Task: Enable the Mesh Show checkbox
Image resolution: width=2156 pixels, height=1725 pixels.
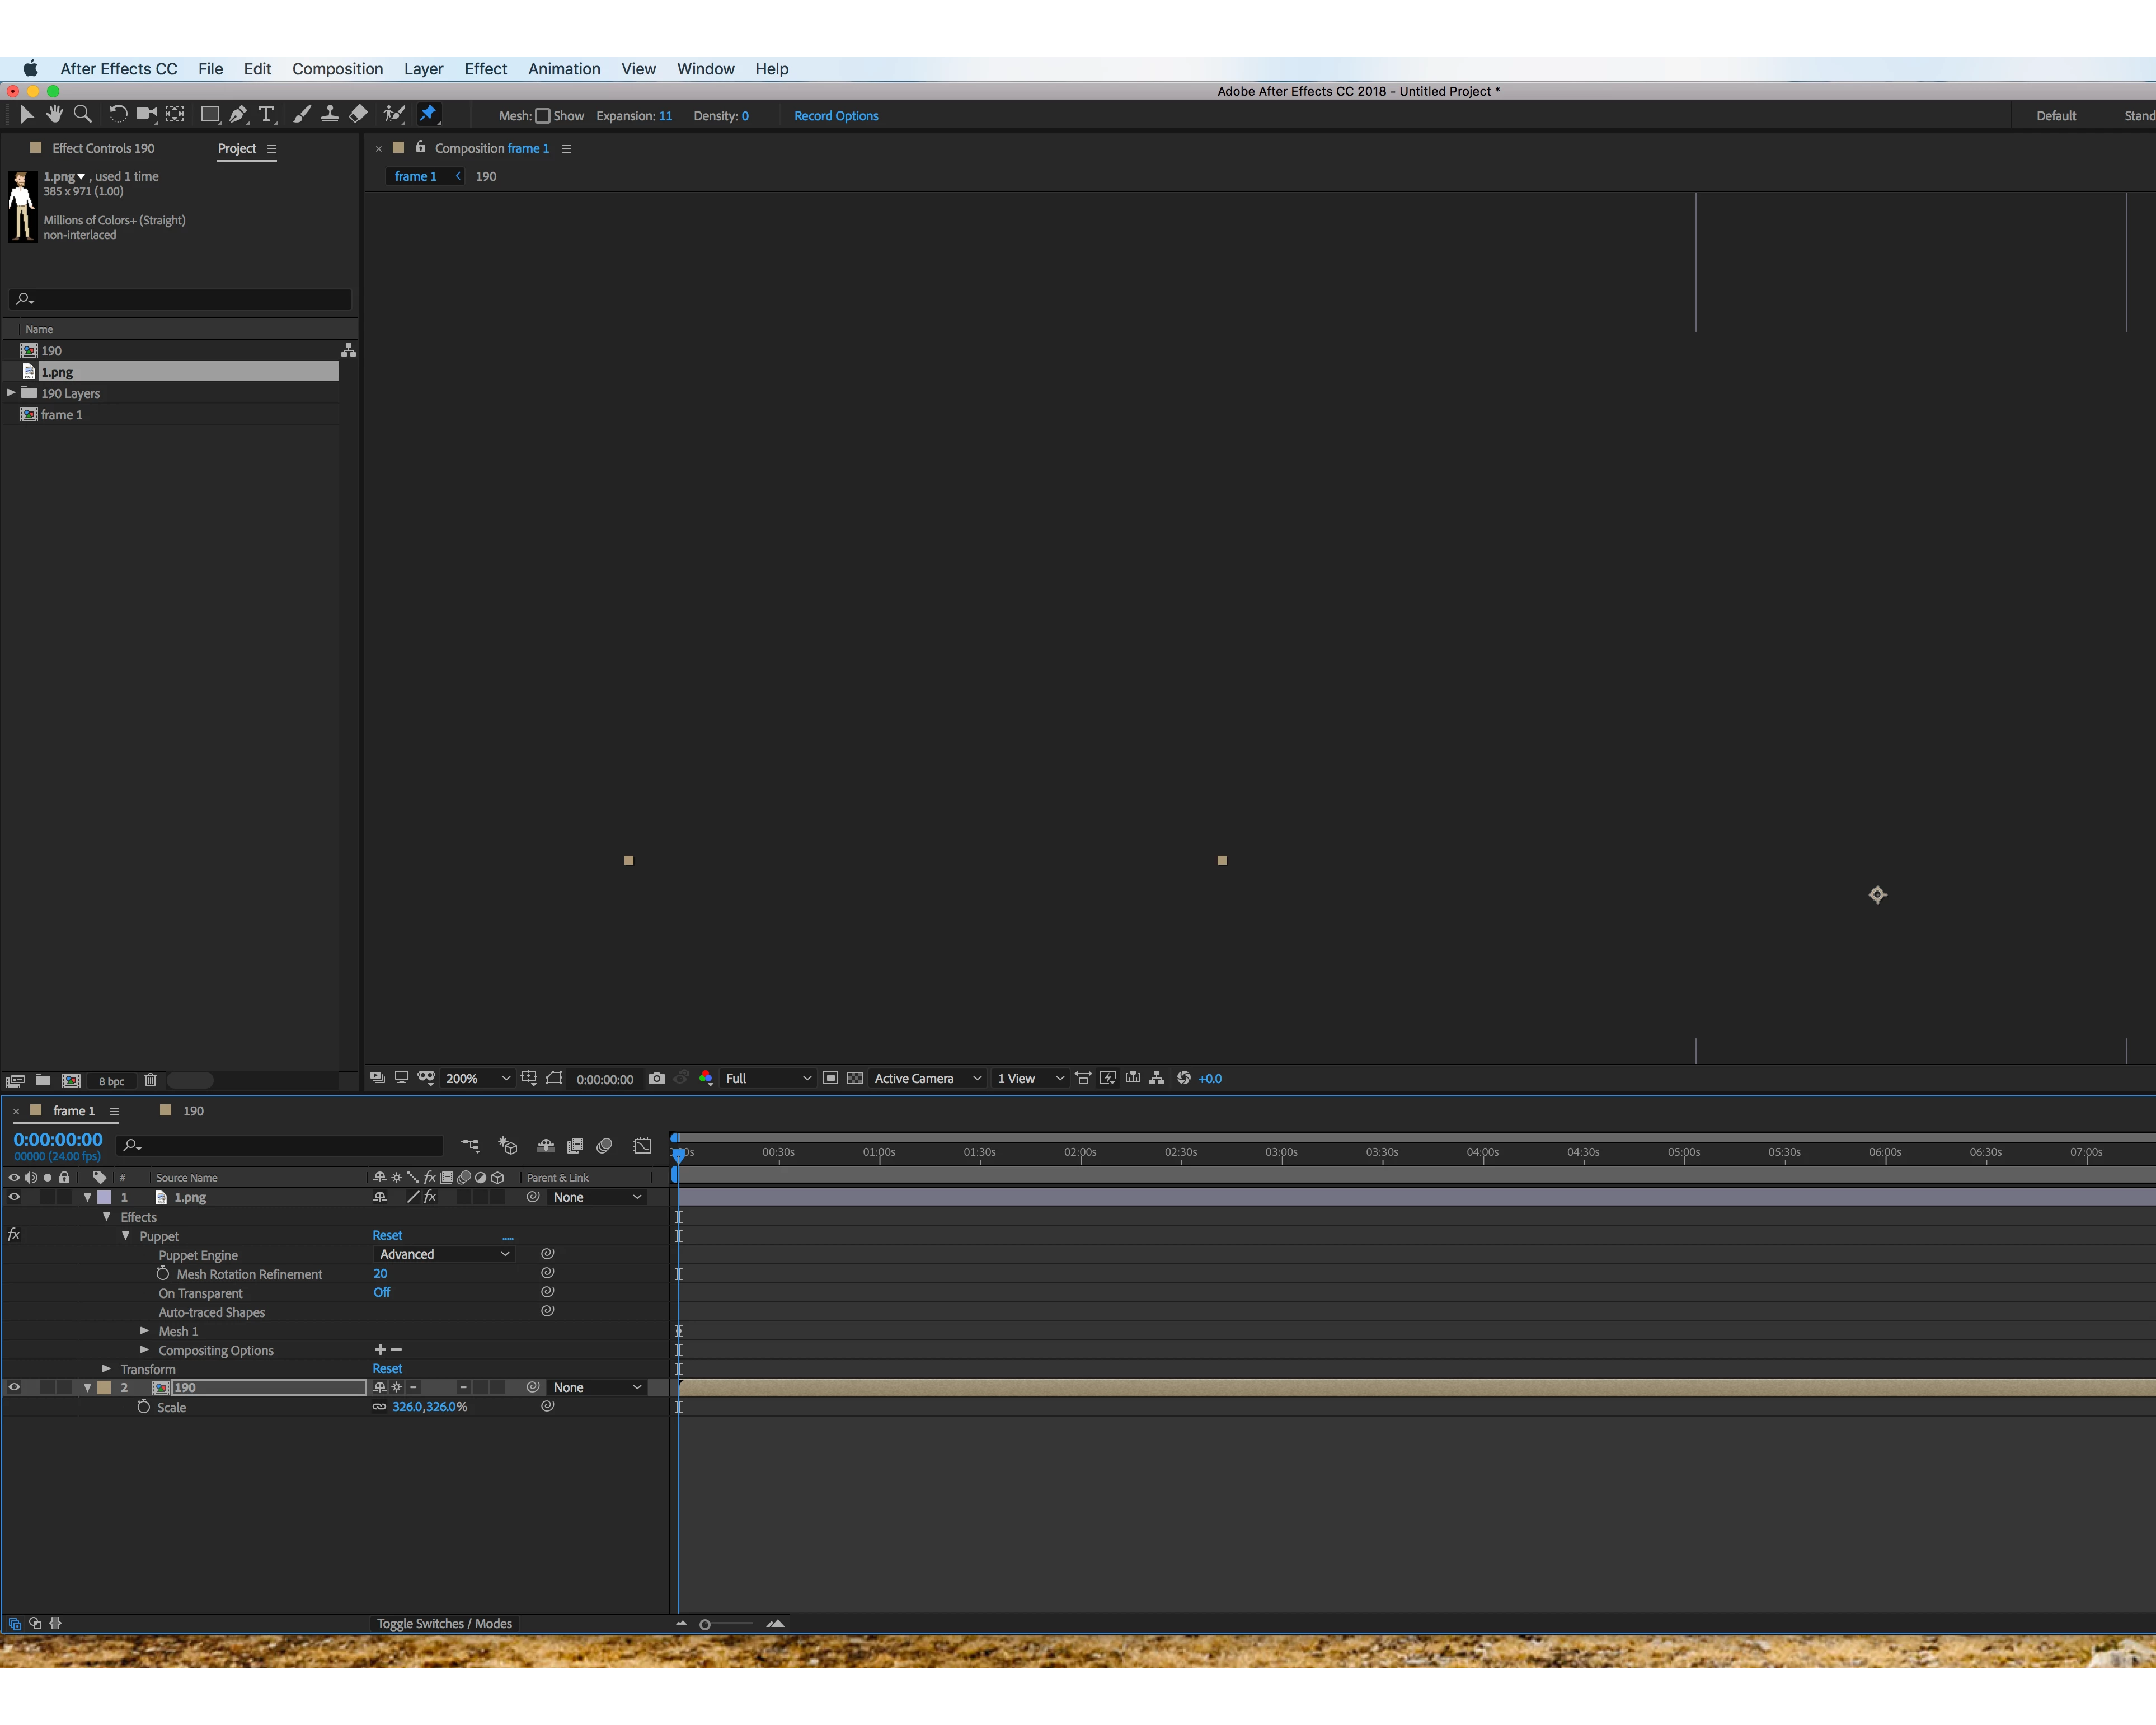Action: coord(543,116)
